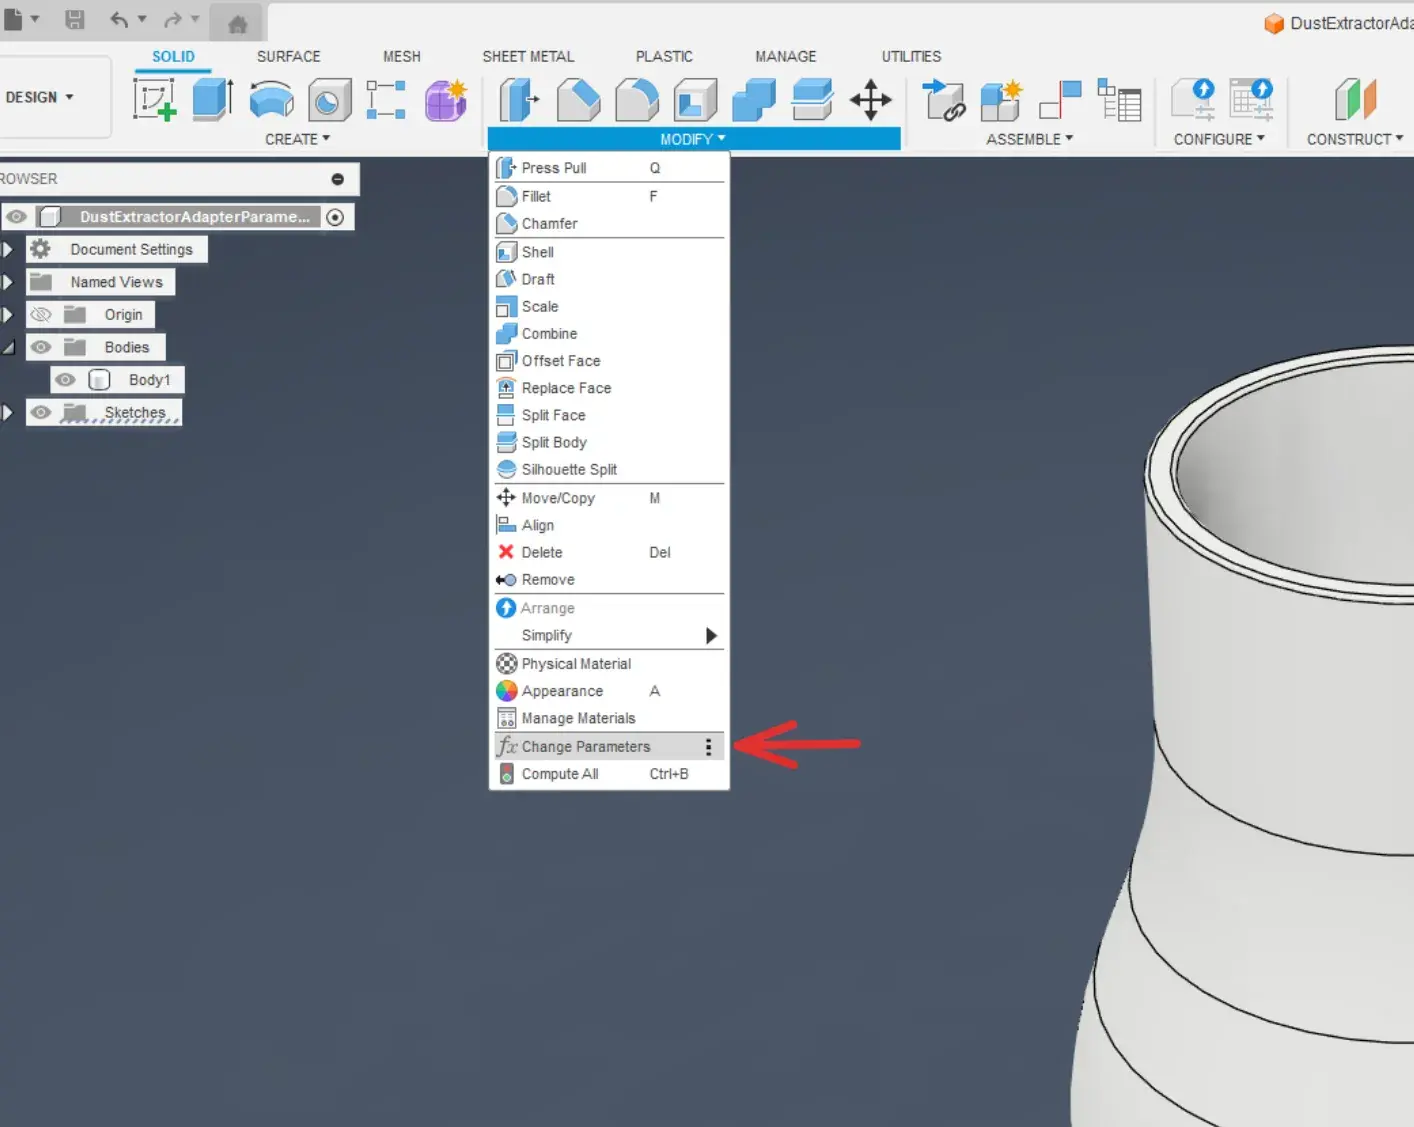
Task: Click the Home data panel icon
Action: [237, 24]
